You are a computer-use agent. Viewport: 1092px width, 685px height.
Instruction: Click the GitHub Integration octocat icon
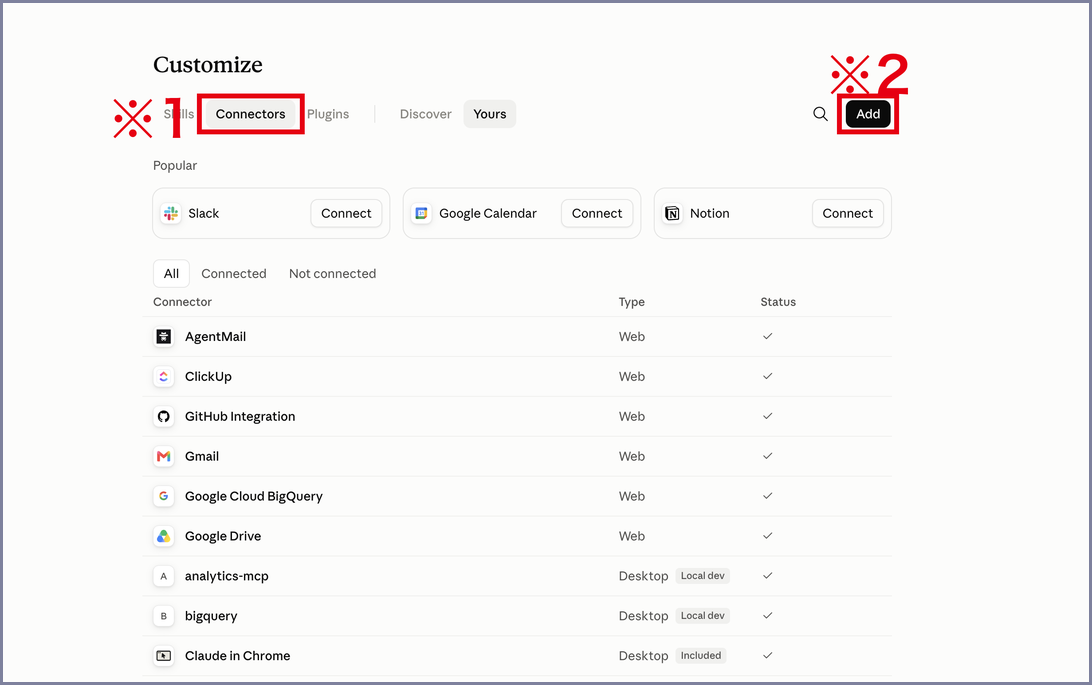164,416
